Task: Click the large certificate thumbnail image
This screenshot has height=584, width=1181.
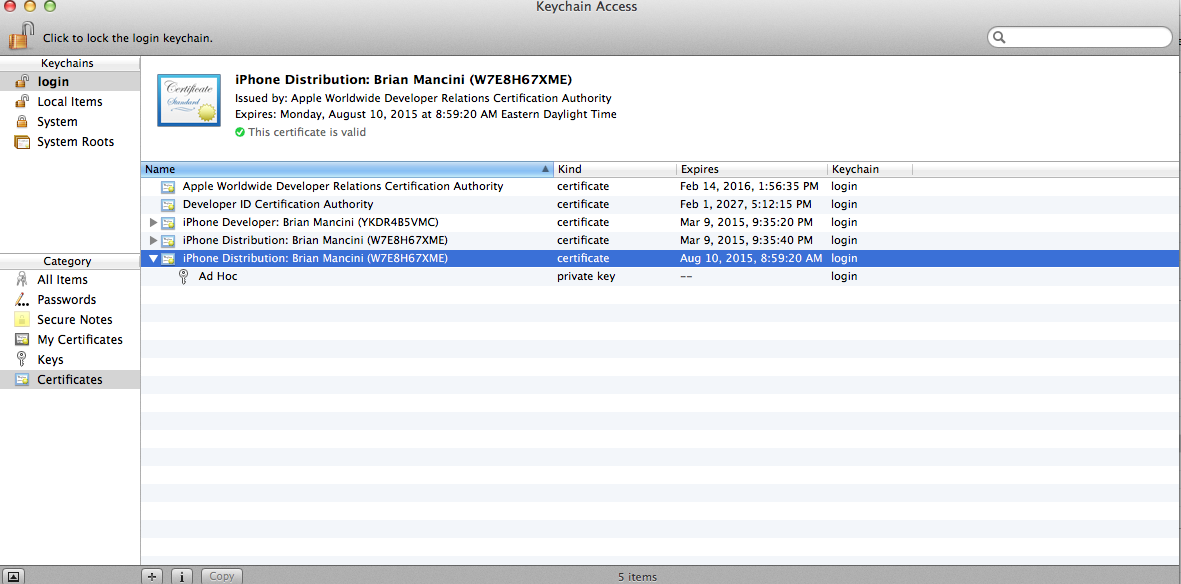Action: point(189,100)
